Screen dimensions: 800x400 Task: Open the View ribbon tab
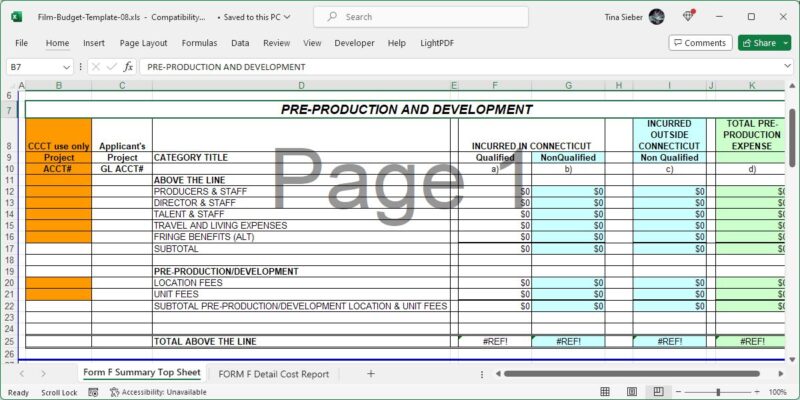(x=312, y=43)
